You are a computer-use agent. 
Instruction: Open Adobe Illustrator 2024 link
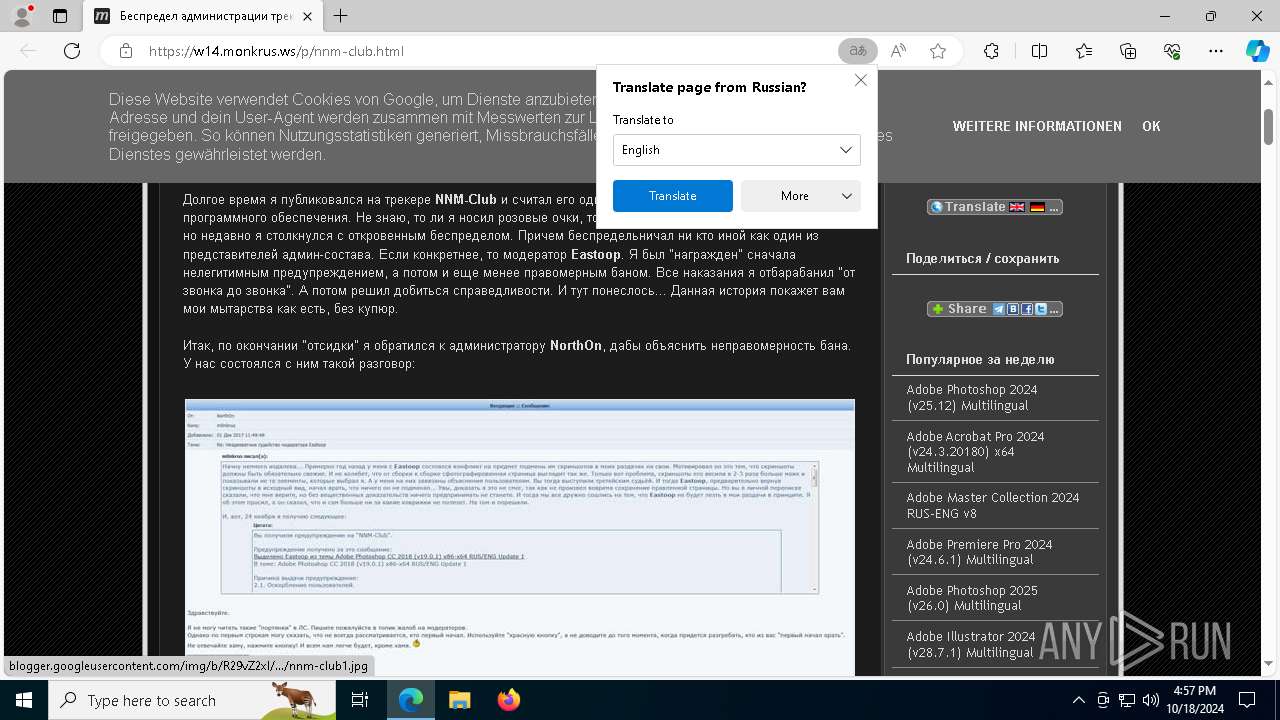tap(971, 644)
